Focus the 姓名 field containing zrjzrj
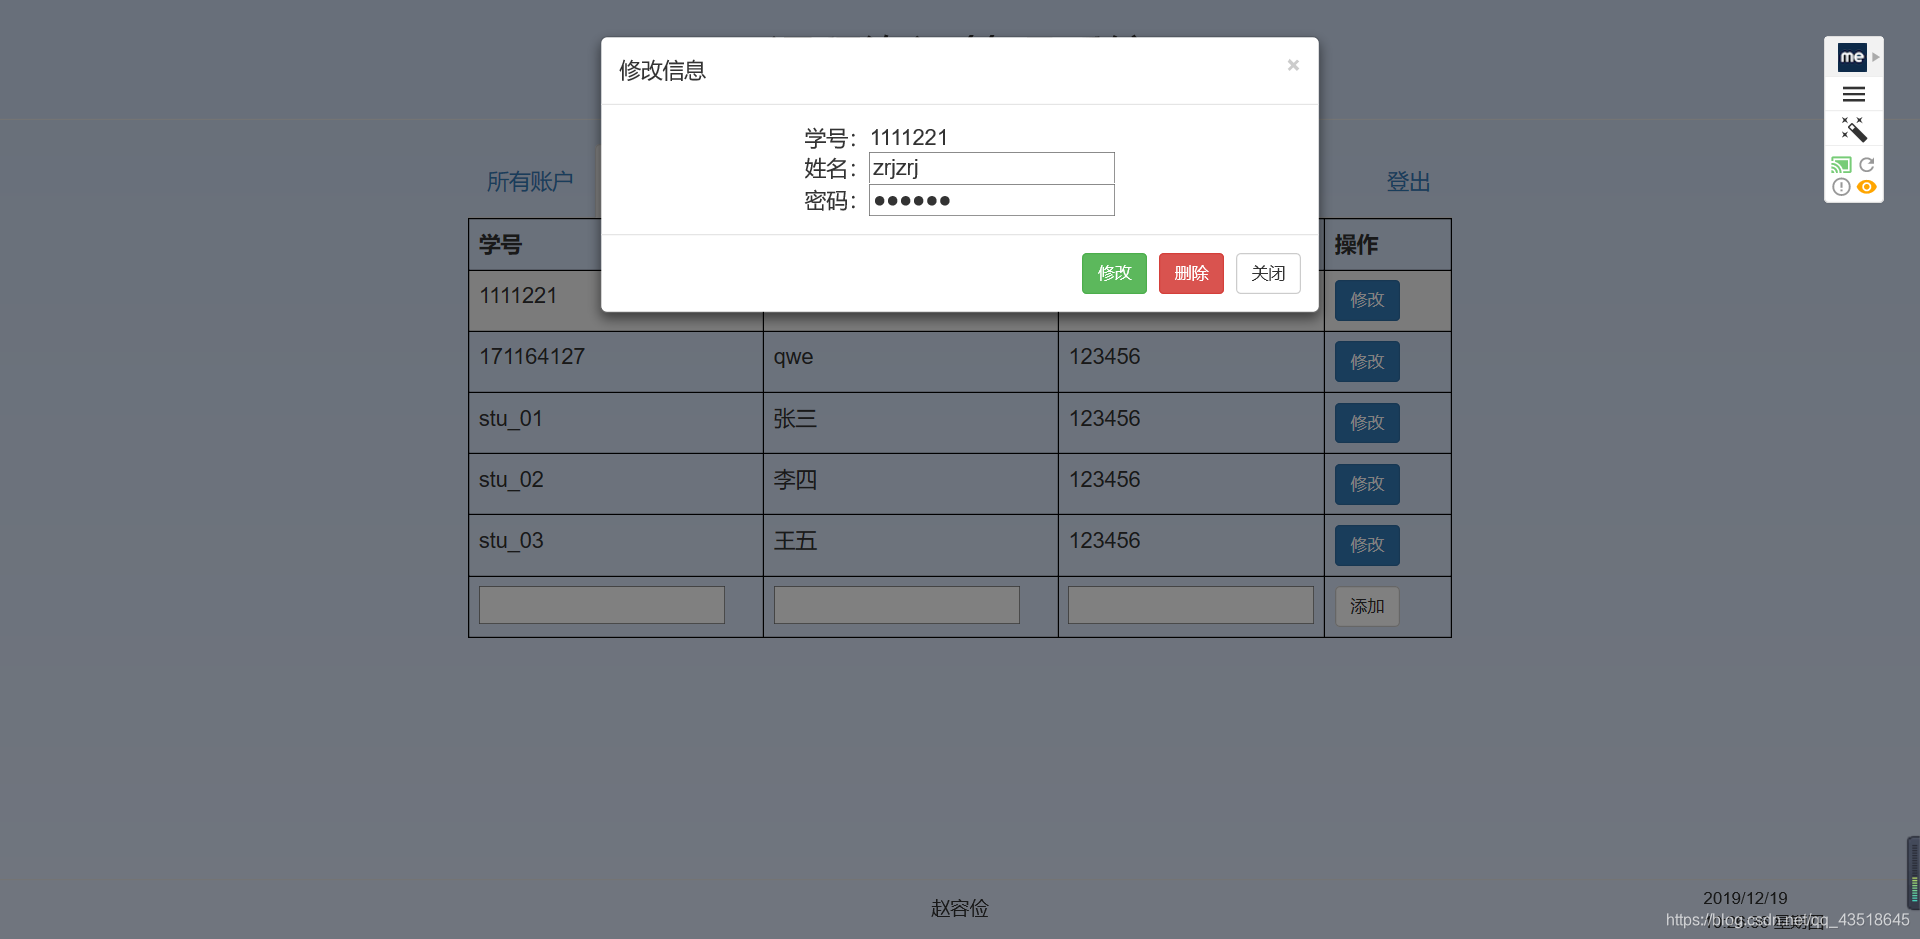This screenshot has height=939, width=1920. pos(991,168)
